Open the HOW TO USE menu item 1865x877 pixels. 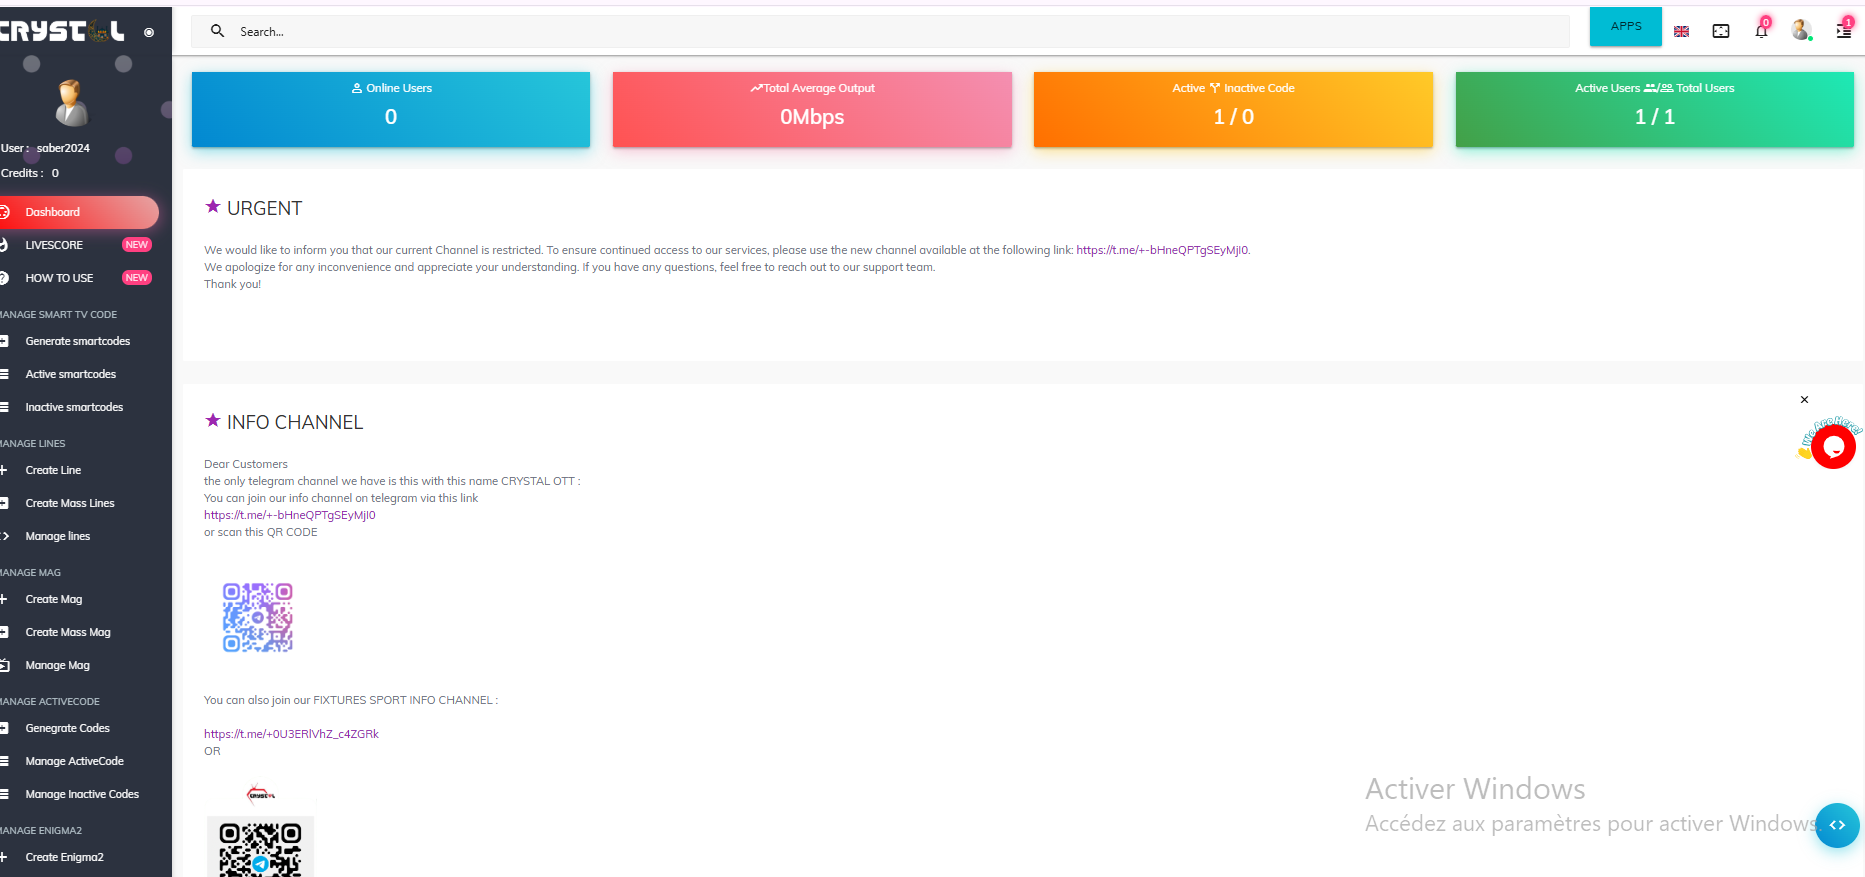coord(59,278)
